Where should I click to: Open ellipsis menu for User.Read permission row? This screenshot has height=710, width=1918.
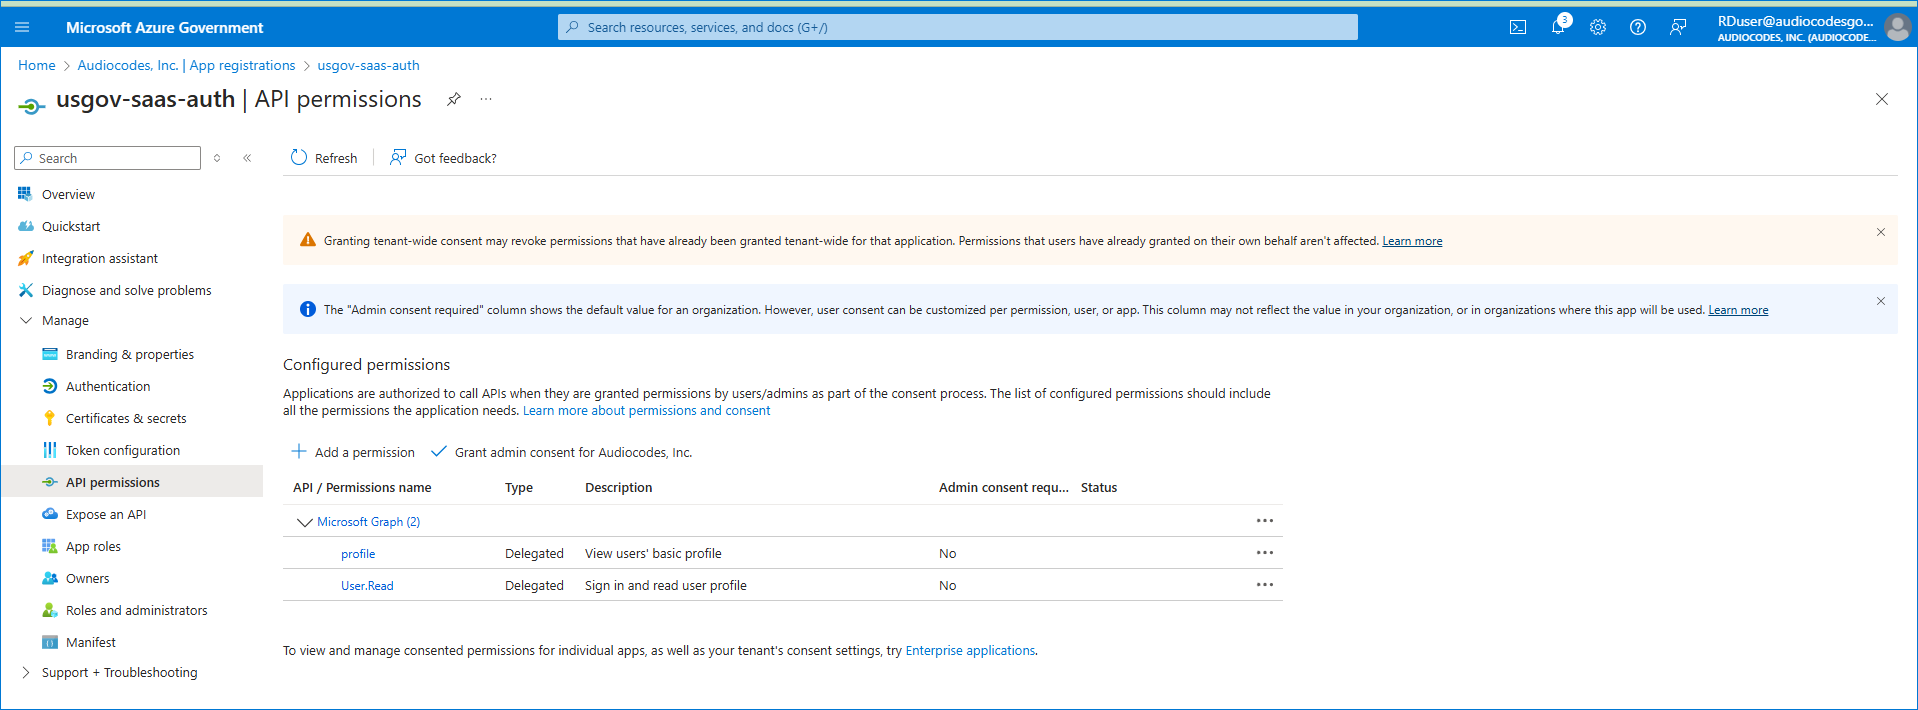pyautogui.click(x=1265, y=585)
